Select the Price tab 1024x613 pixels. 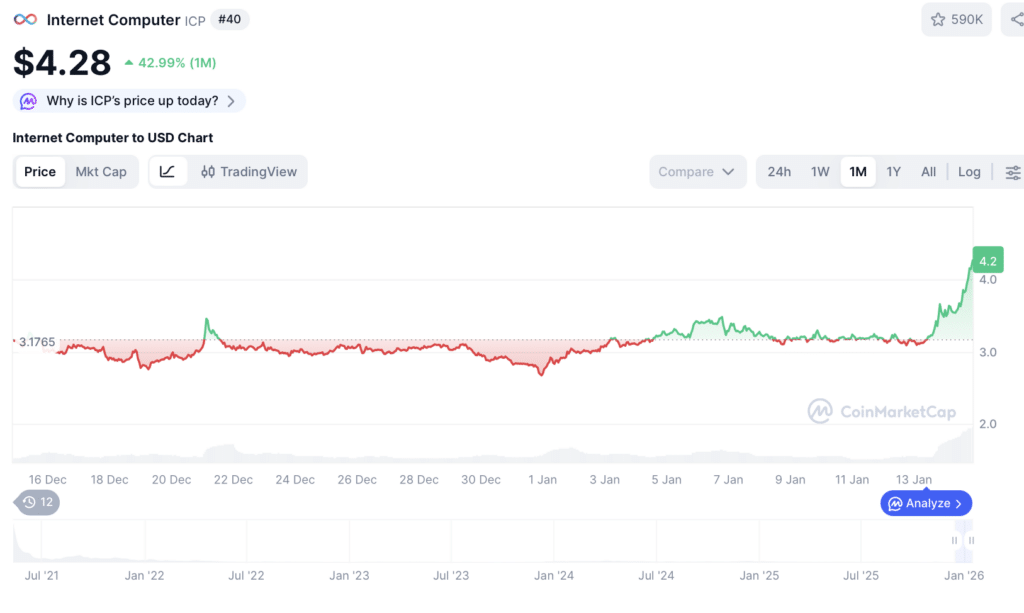point(40,172)
